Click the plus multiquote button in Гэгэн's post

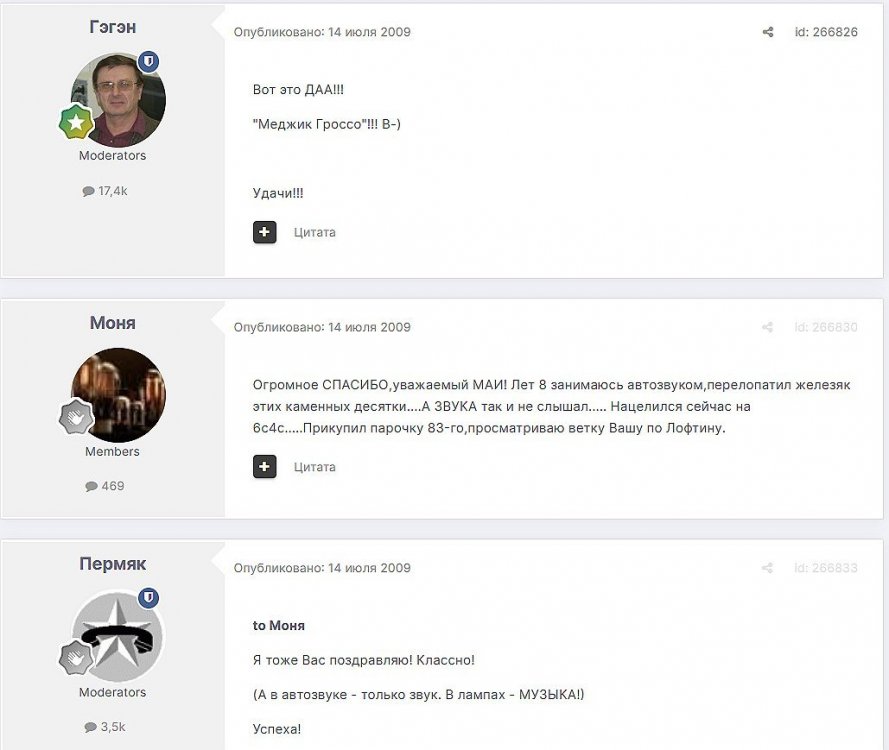pos(264,232)
